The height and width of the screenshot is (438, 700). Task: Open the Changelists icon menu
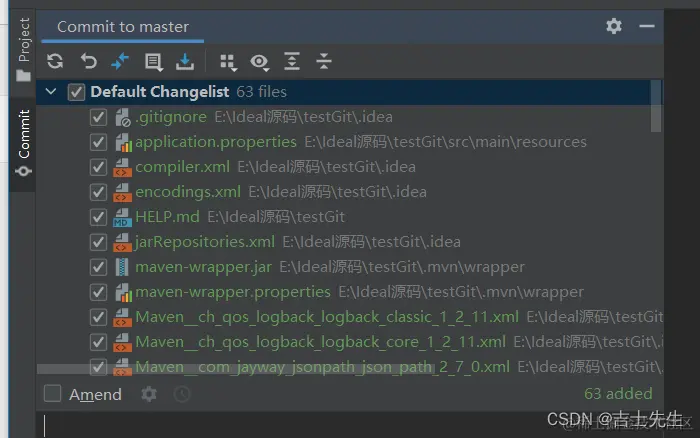(153, 62)
